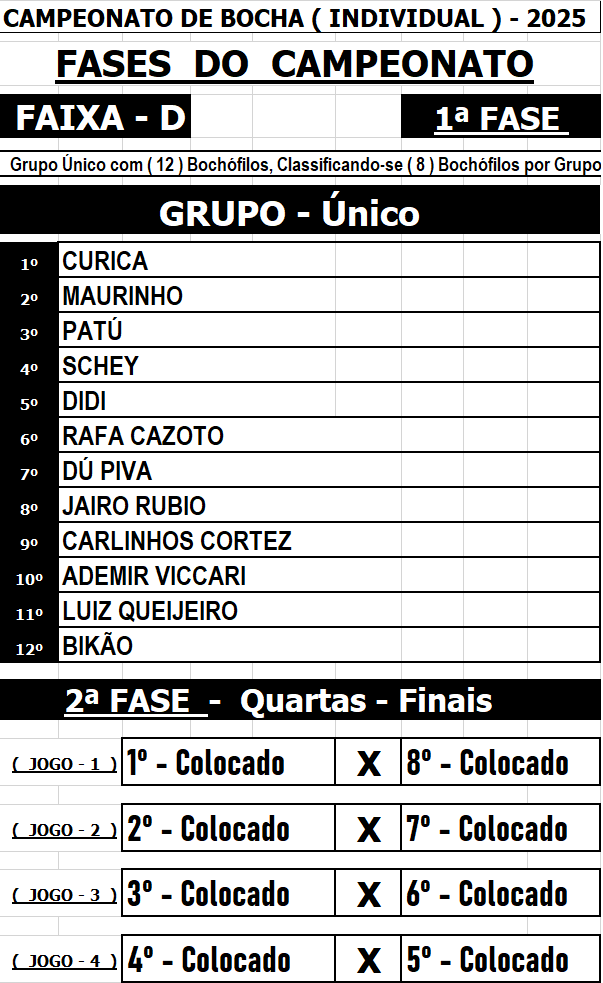Select the SCHEY cell

pos(329,365)
